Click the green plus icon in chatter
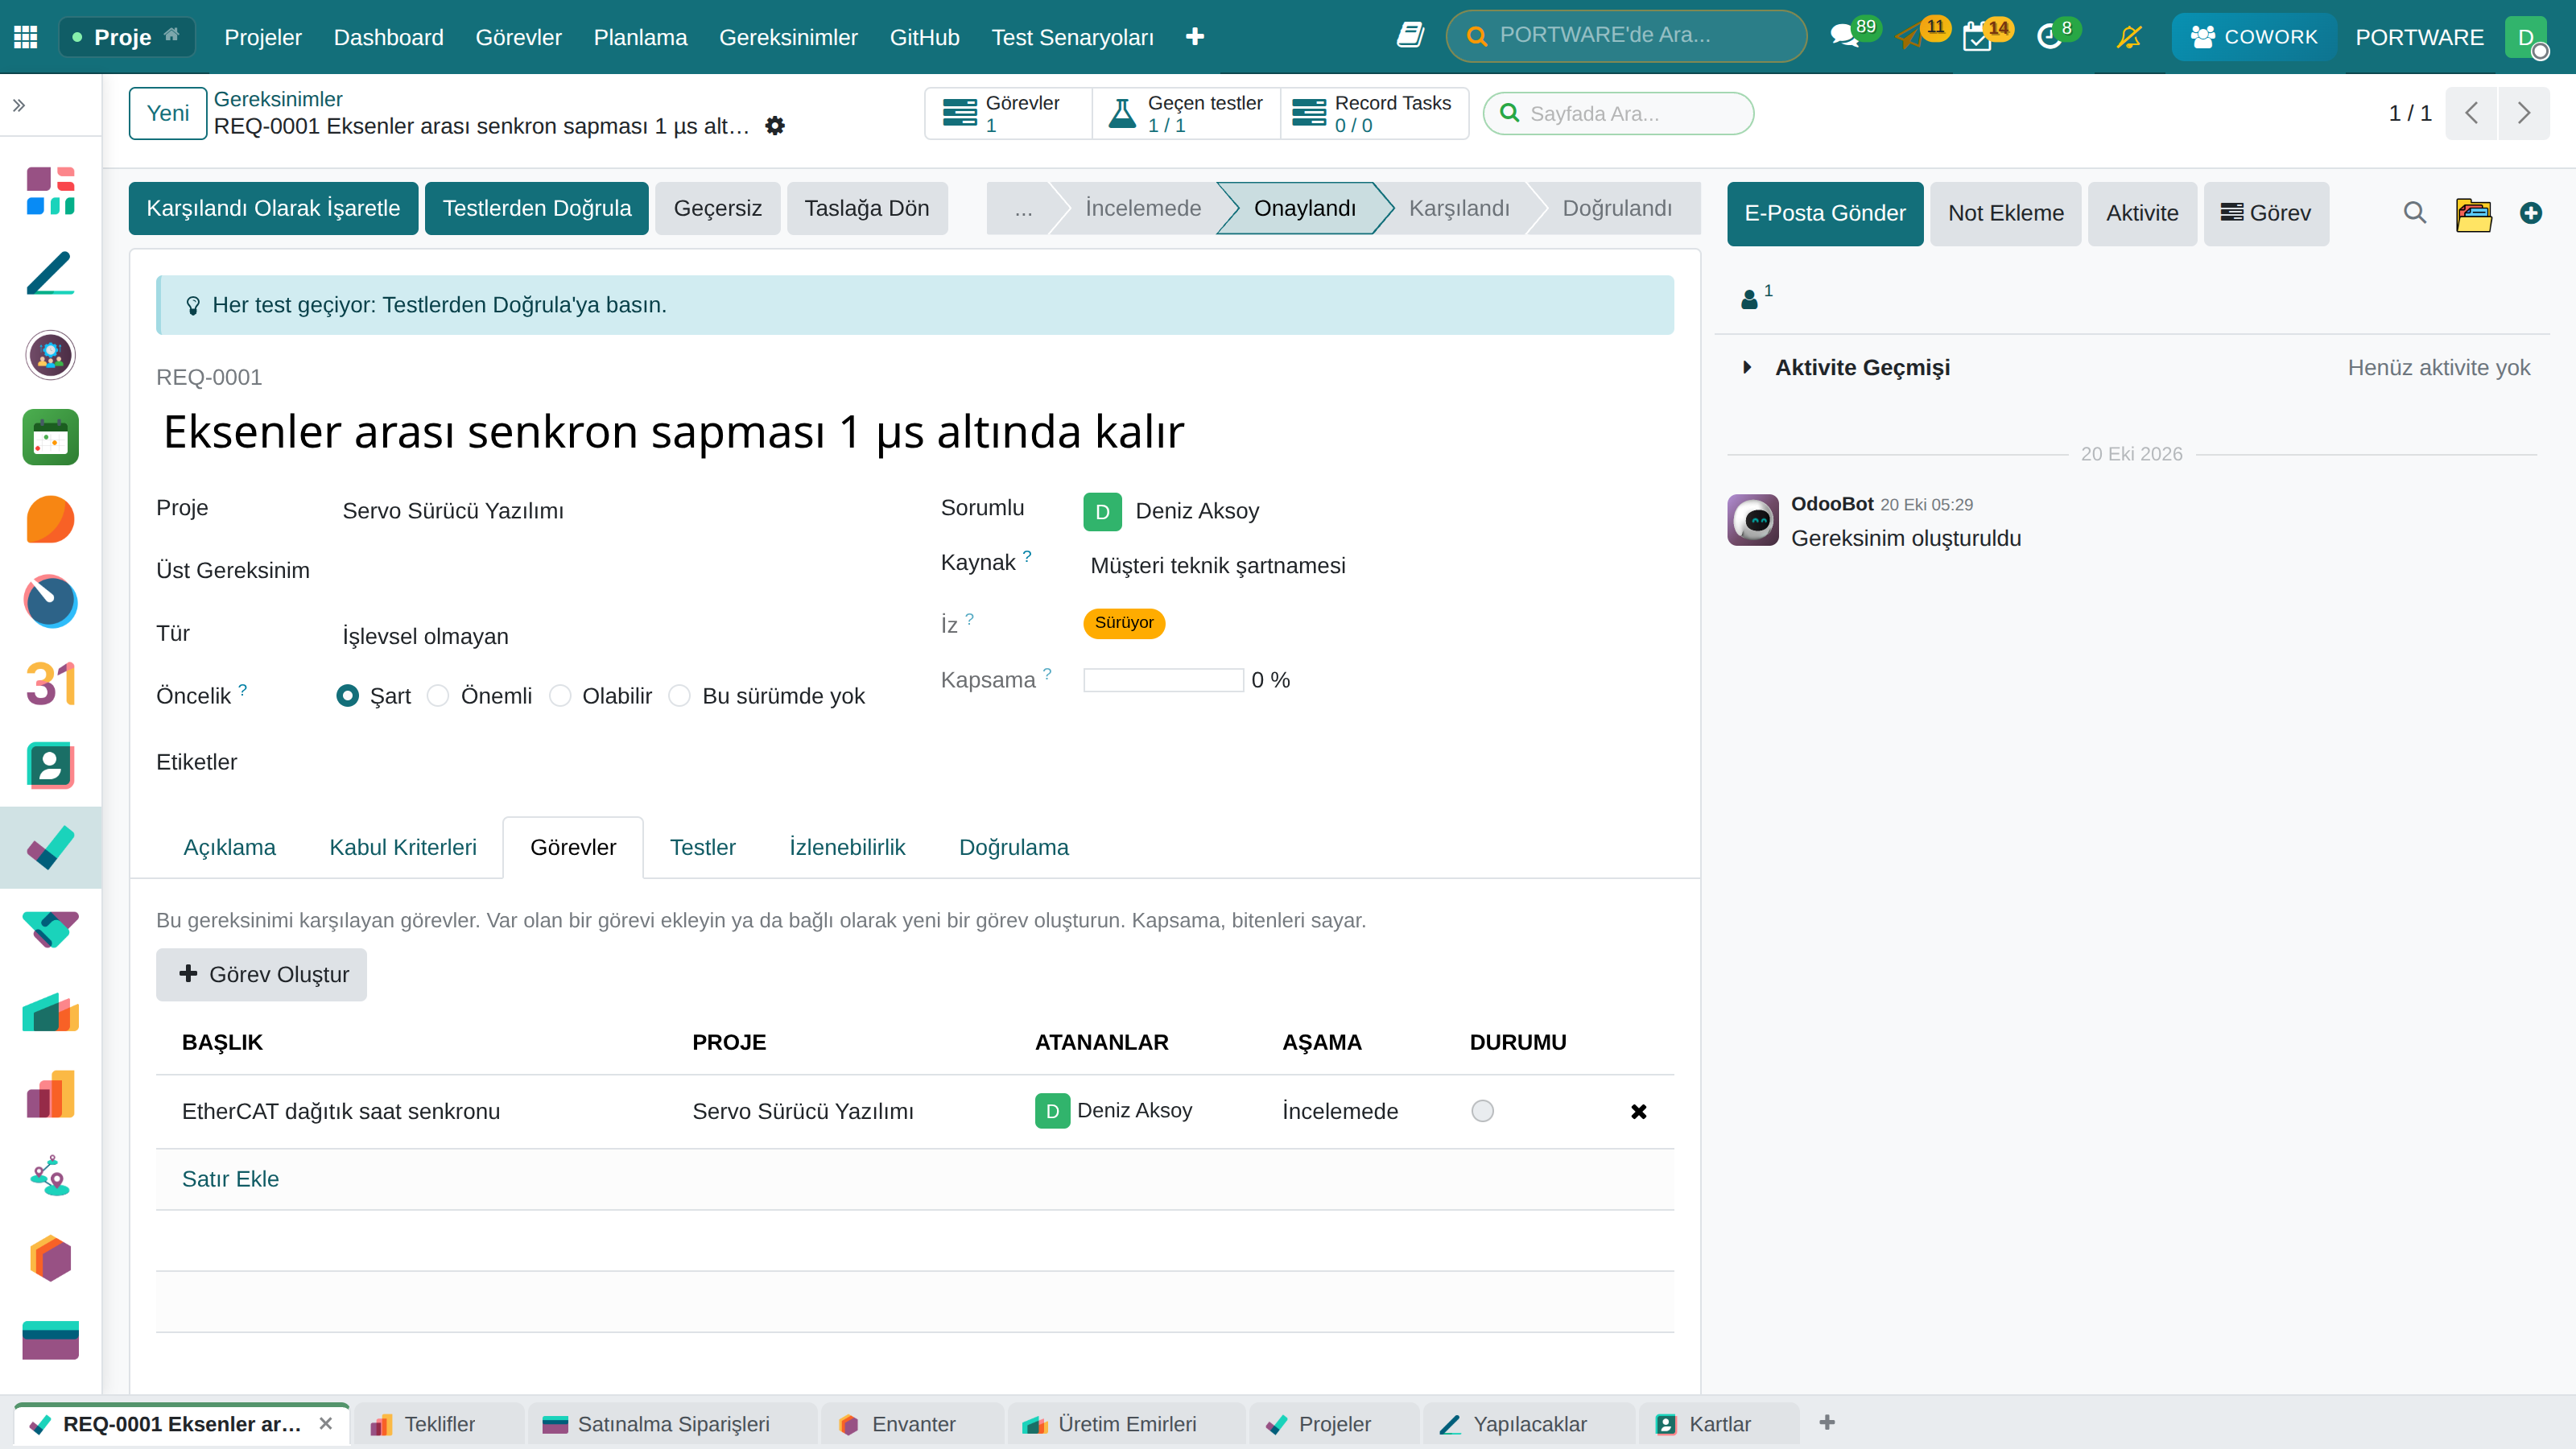The height and width of the screenshot is (1449, 2576). tap(2530, 213)
